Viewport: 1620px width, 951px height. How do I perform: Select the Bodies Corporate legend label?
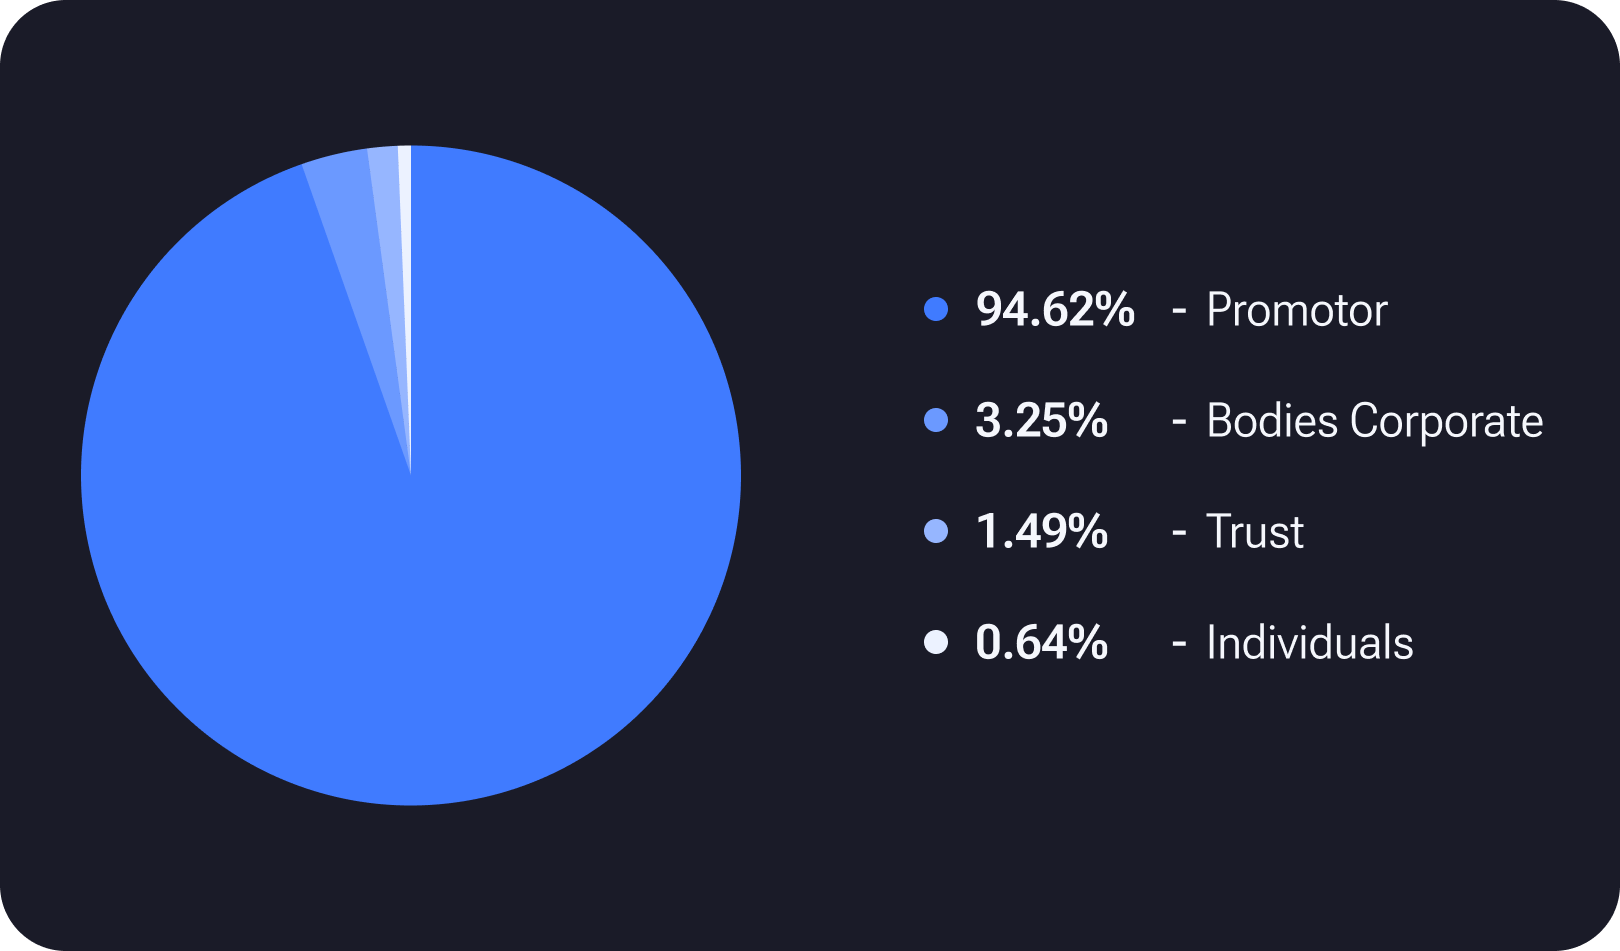click(1374, 421)
